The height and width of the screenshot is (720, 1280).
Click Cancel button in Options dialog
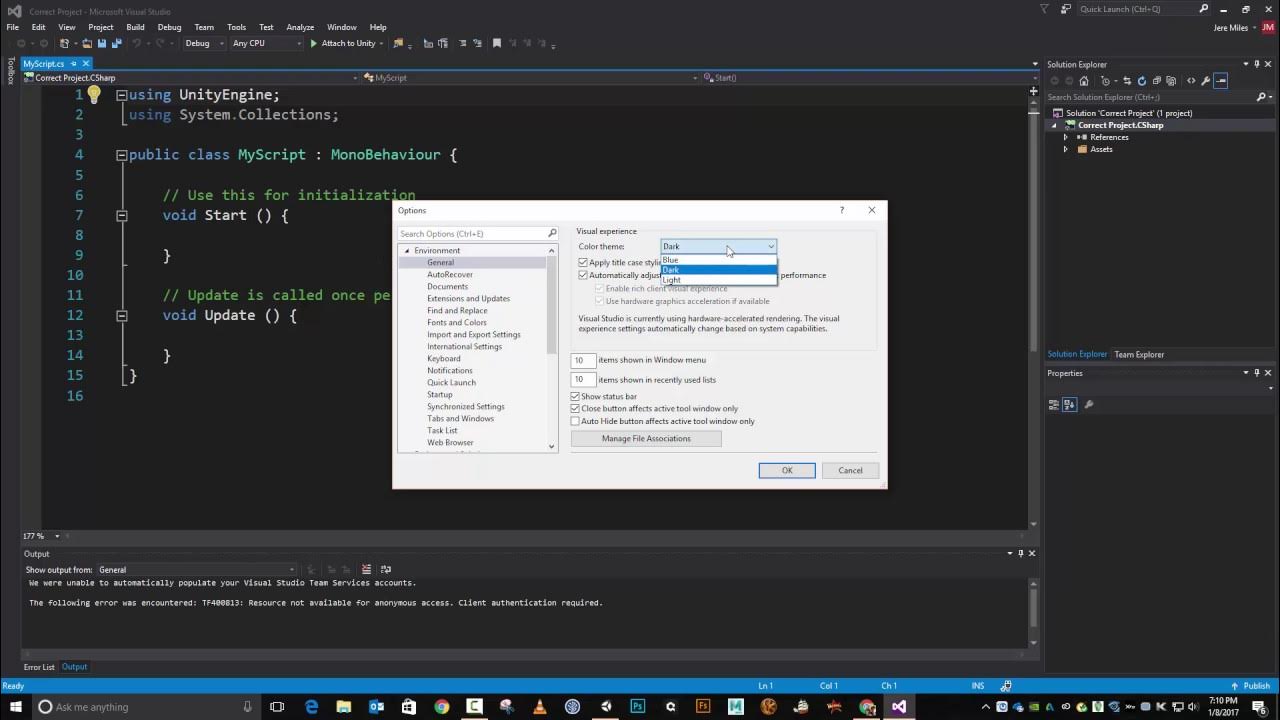(x=850, y=471)
